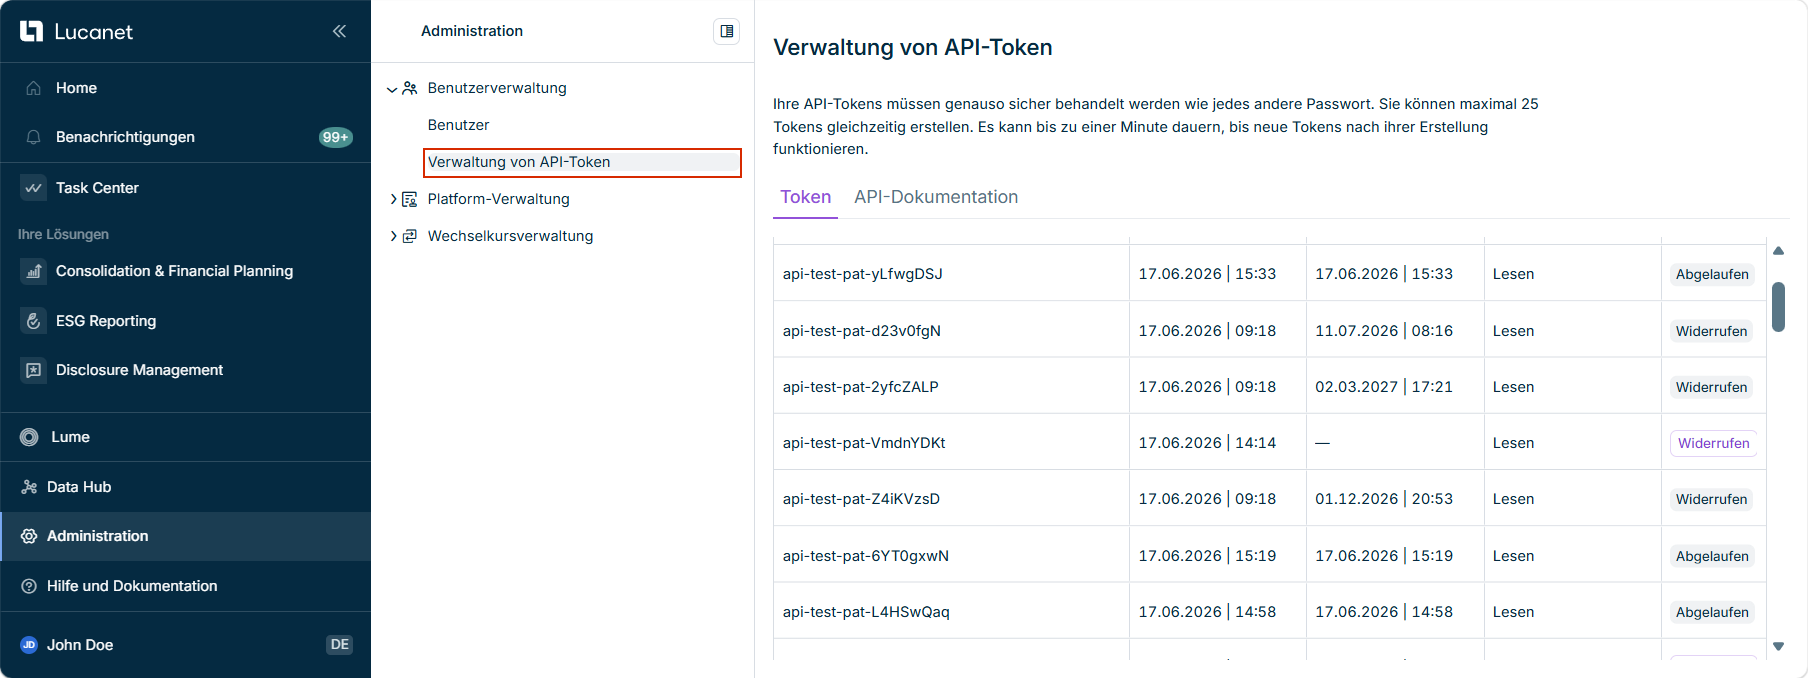
Task: Open the DE language selector
Action: tap(340, 645)
